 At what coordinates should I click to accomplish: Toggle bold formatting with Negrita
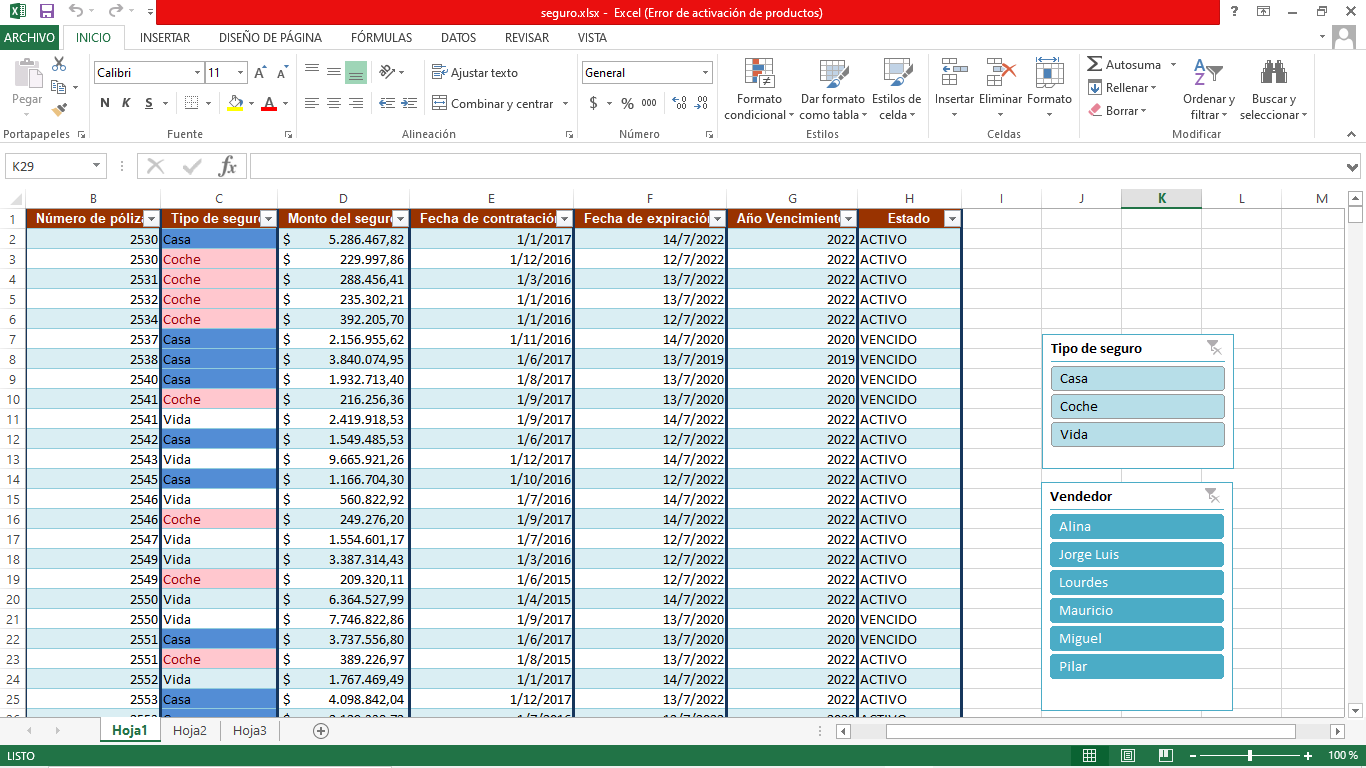coord(103,103)
